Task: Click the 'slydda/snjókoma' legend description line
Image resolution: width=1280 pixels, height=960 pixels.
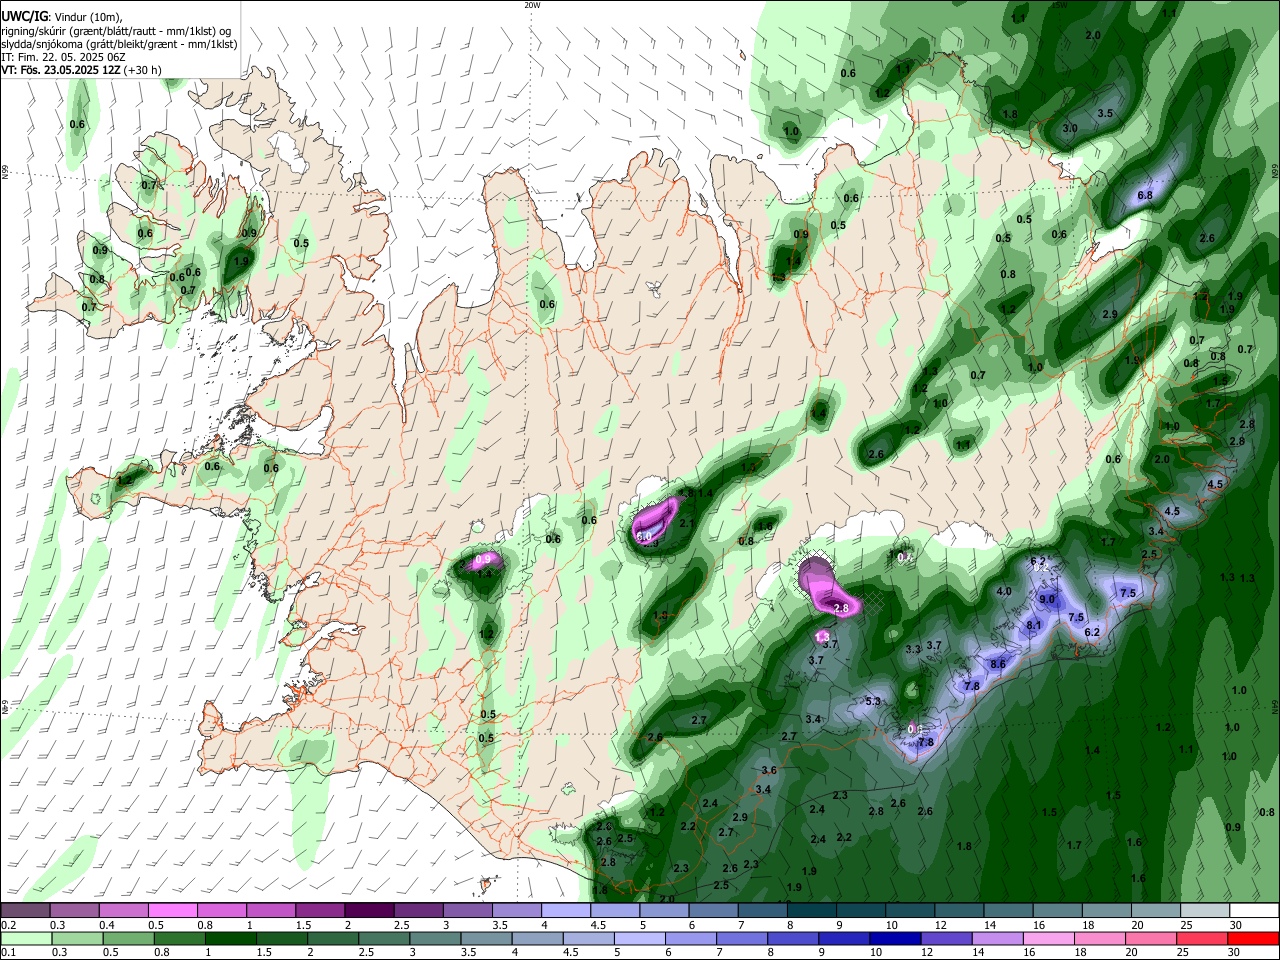Action: coord(119,44)
